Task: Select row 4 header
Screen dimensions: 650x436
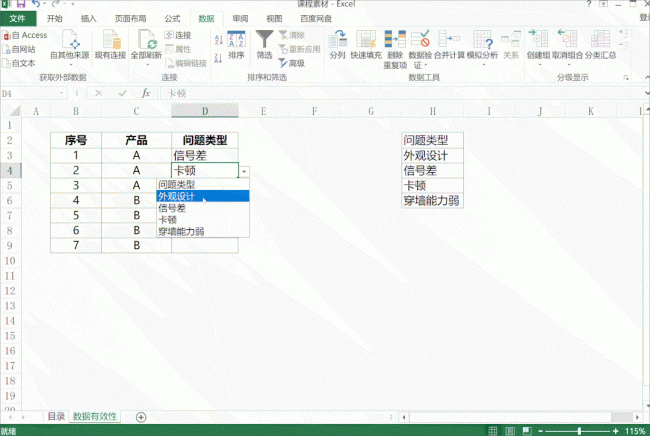Action: [x=10, y=170]
